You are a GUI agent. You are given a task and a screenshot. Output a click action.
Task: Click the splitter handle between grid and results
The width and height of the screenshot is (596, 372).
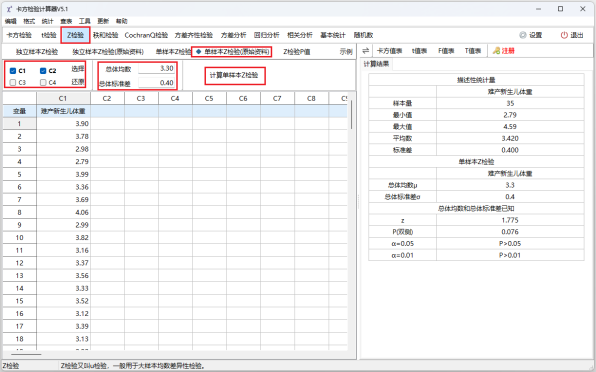(358, 201)
